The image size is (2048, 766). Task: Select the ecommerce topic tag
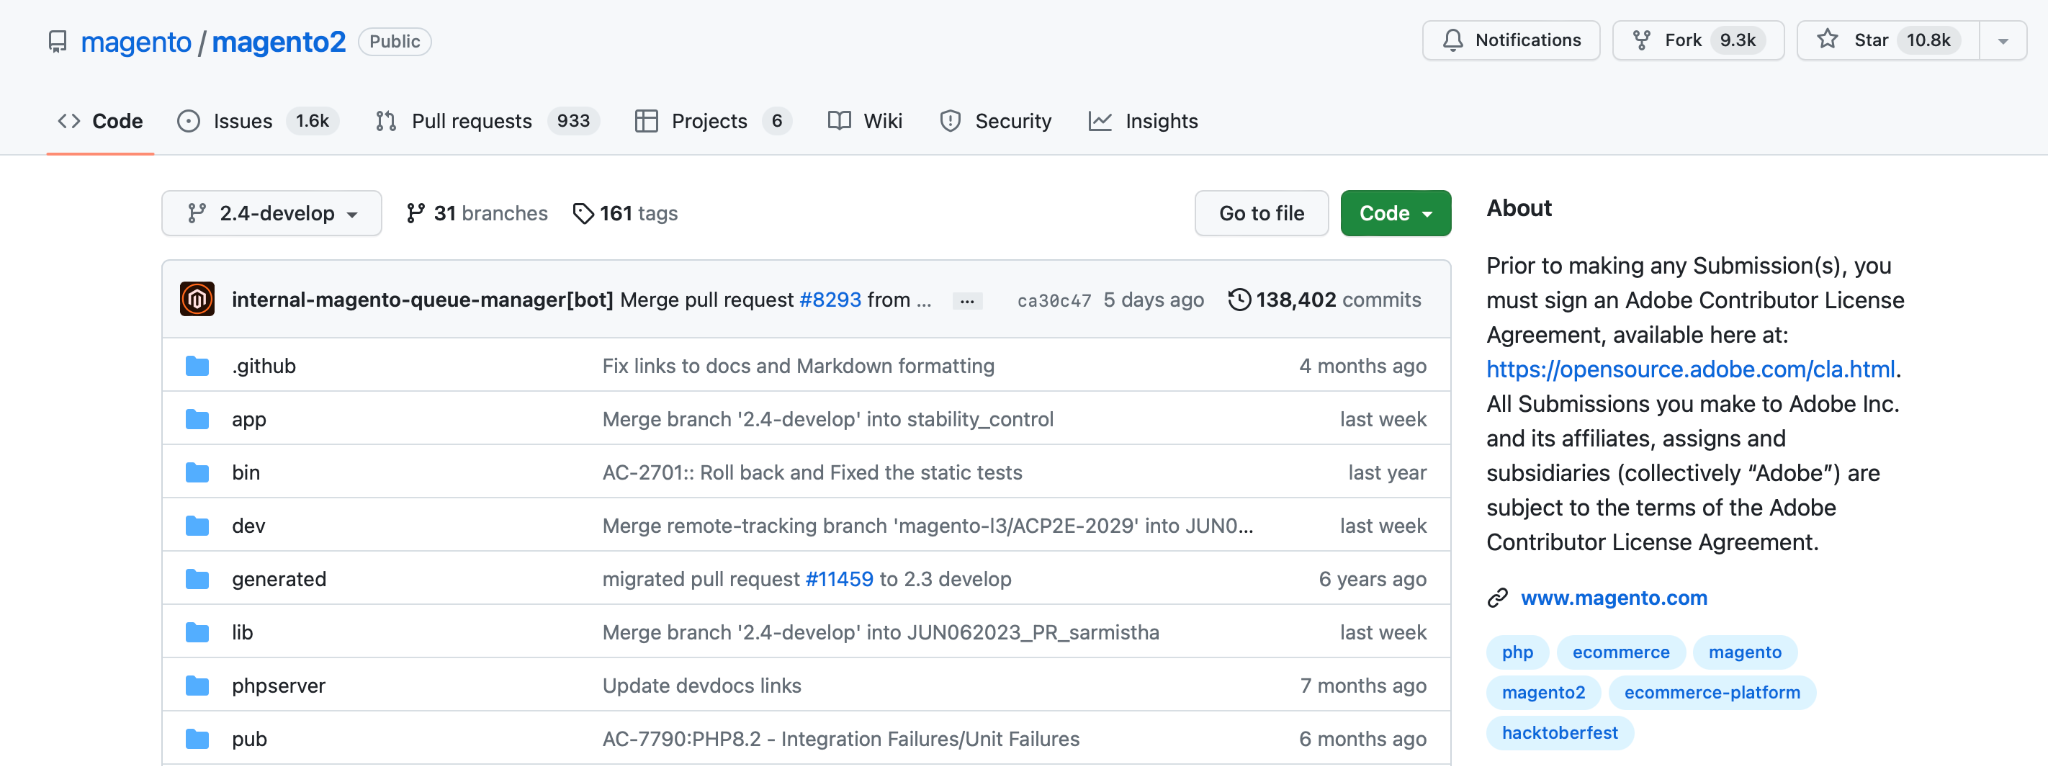1621,652
